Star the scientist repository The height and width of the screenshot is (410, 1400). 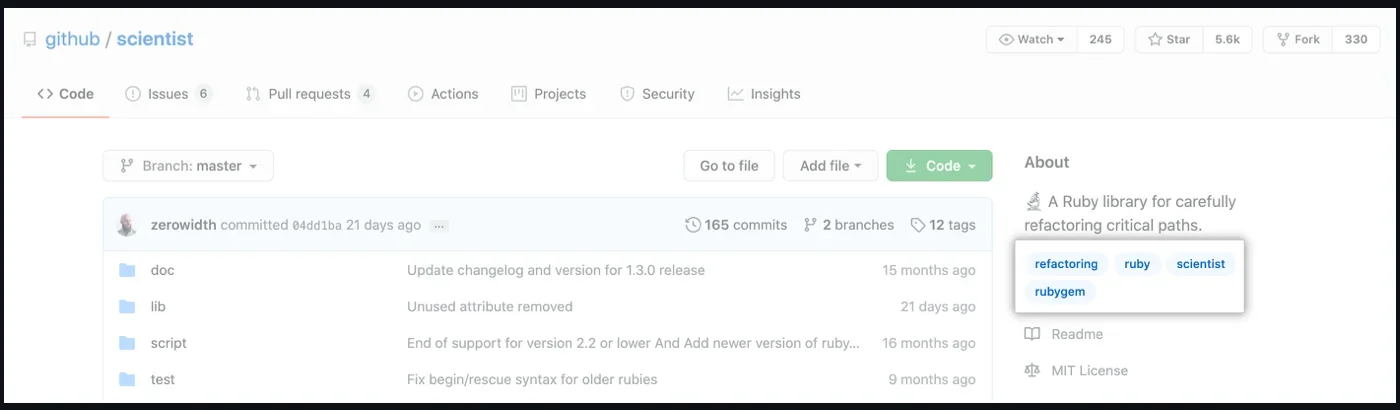[1169, 40]
